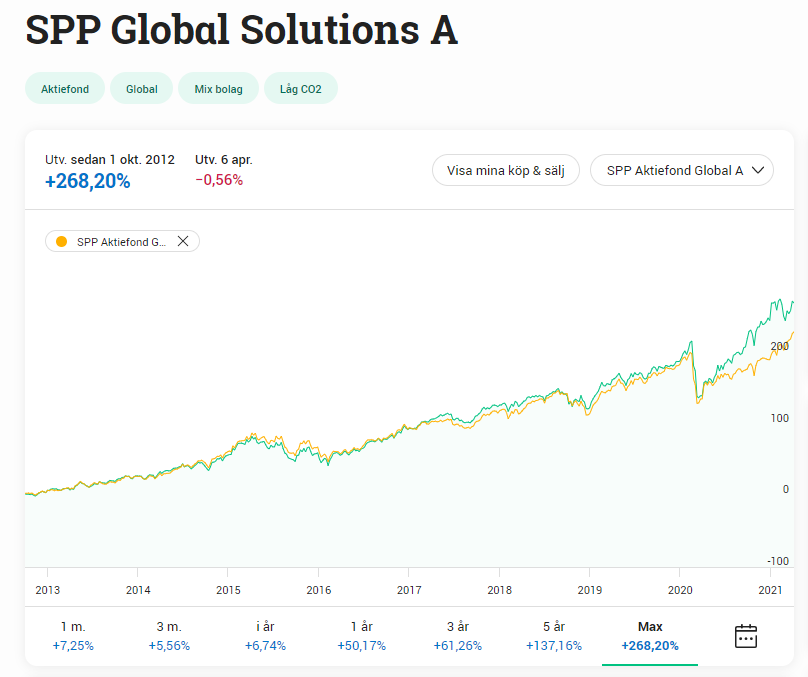
Task: Select the 1 m. period tab
Action: (73, 636)
